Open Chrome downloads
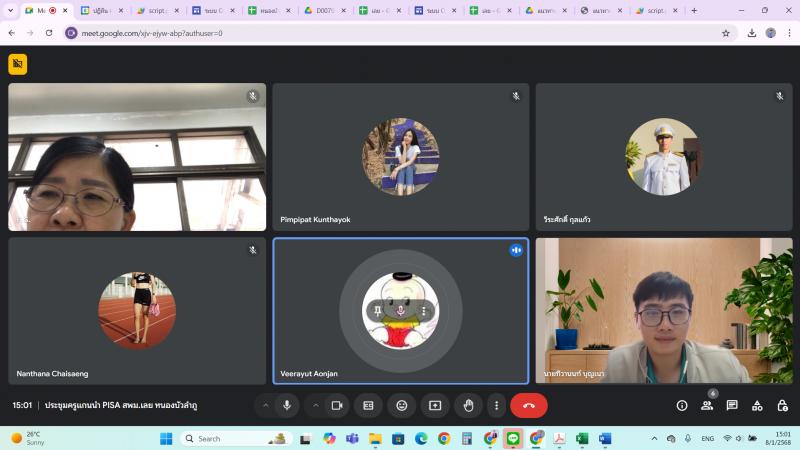The image size is (800, 450). (x=752, y=33)
